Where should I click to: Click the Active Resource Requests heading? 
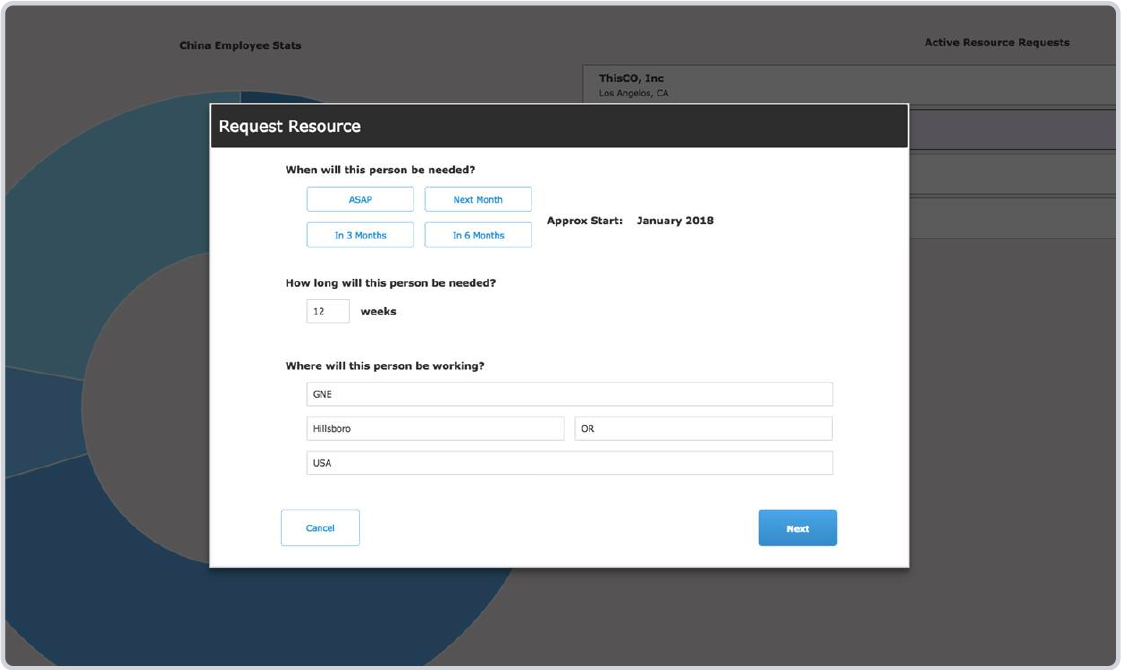pos(996,43)
